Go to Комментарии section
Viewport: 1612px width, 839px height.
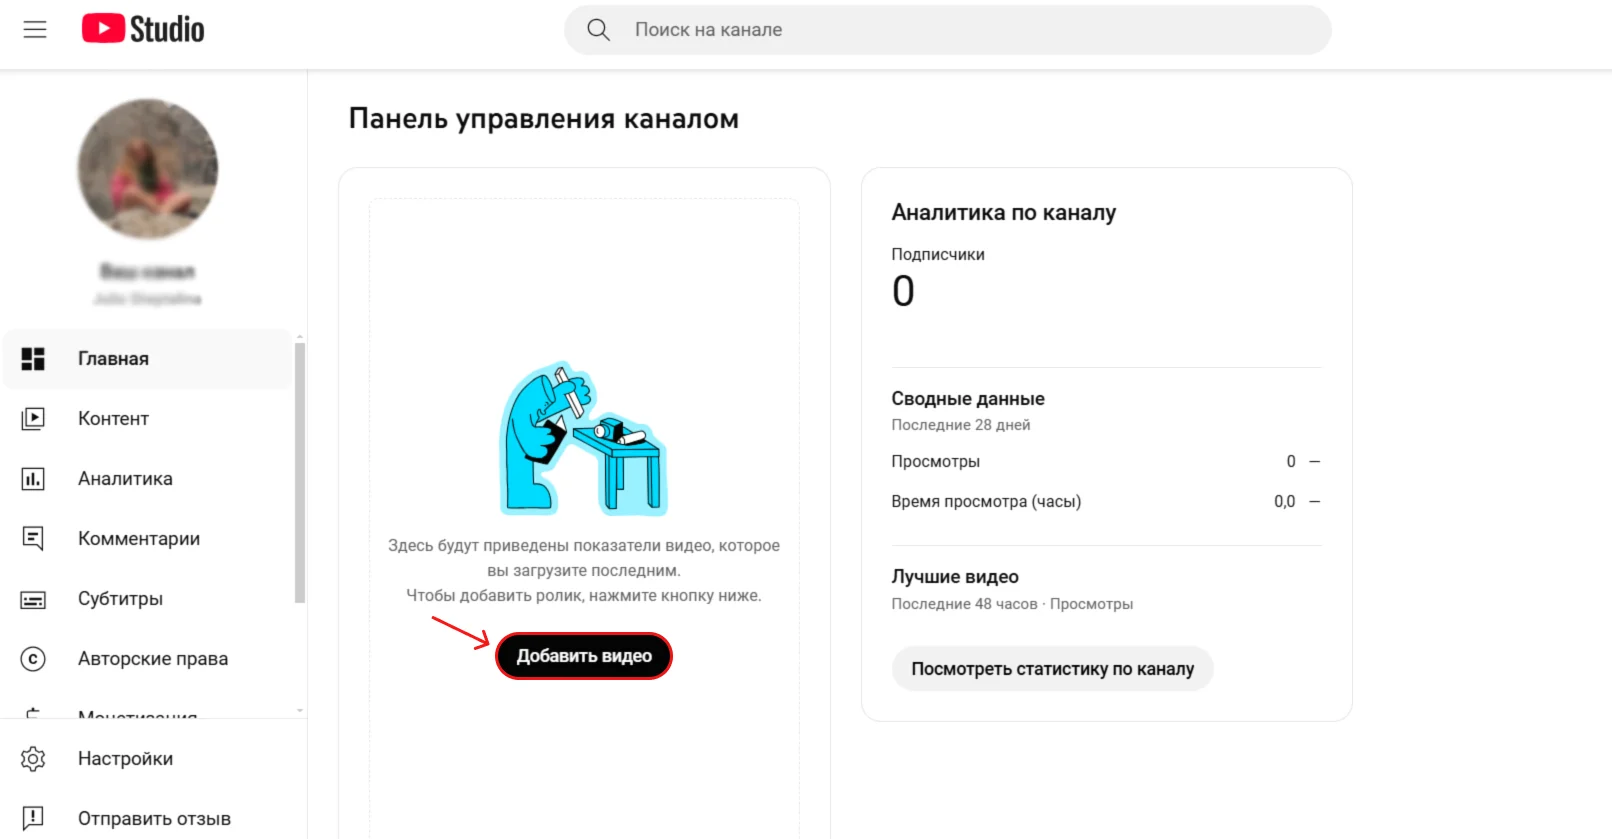click(x=139, y=539)
